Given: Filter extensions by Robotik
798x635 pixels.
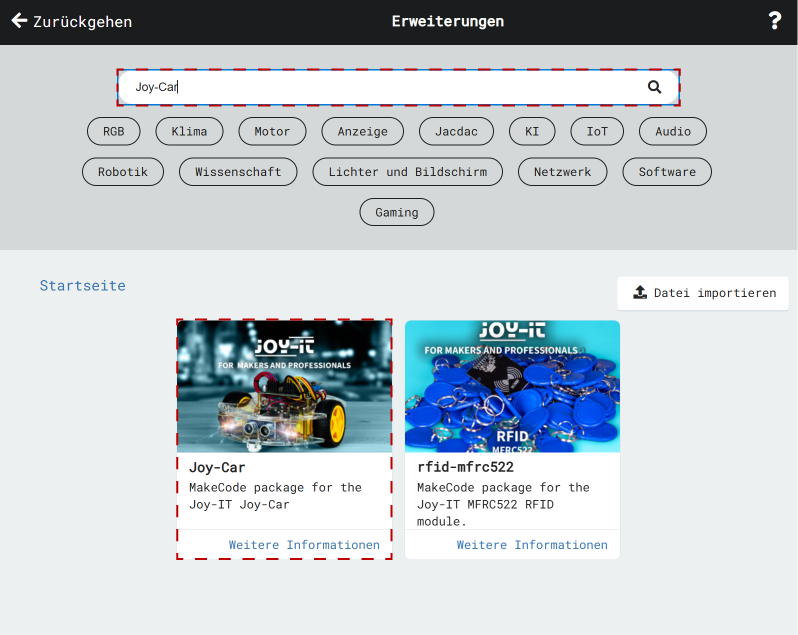Looking at the screenshot, I should tap(123, 172).
